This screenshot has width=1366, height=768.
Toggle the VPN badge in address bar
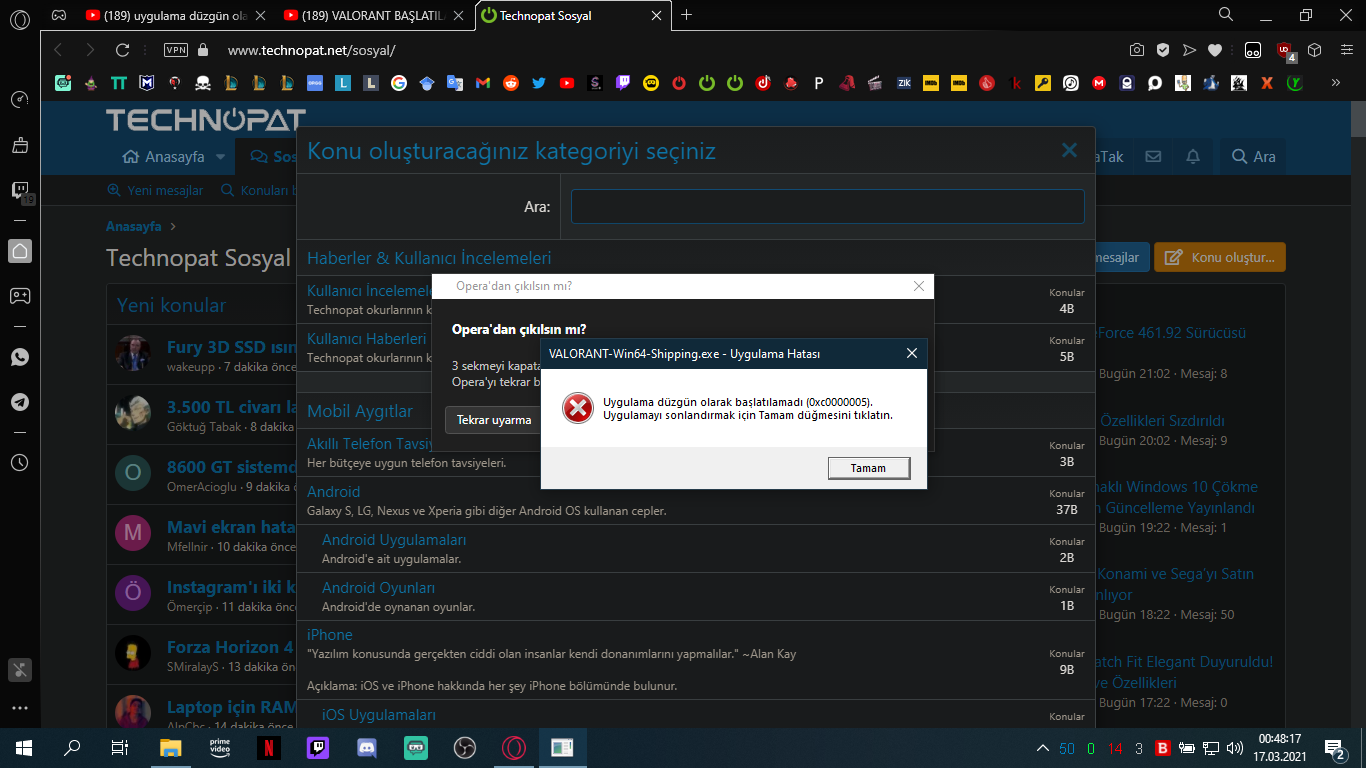[176, 50]
